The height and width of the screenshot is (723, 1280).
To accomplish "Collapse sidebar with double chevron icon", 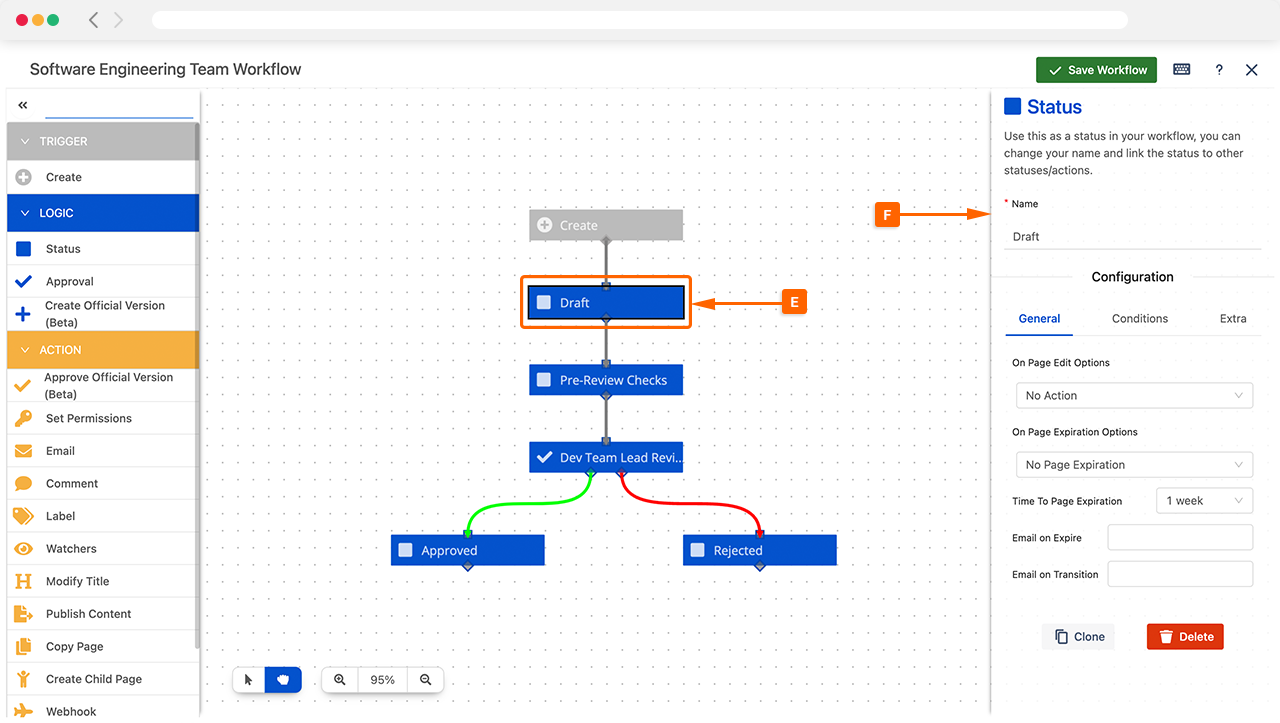I will (x=23, y=105).
